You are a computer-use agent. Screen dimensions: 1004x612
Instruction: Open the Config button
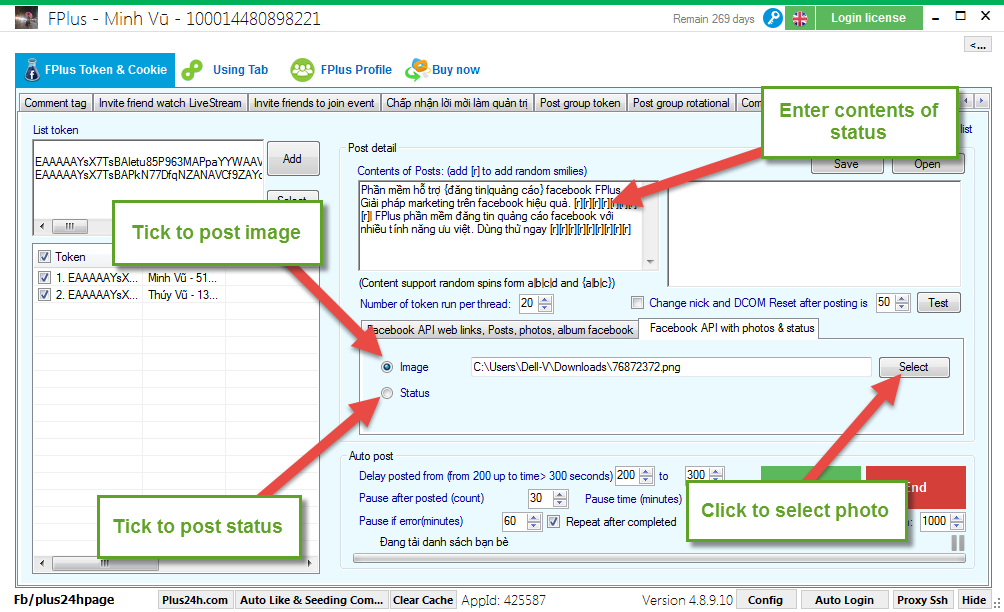[x=765, y=600]
